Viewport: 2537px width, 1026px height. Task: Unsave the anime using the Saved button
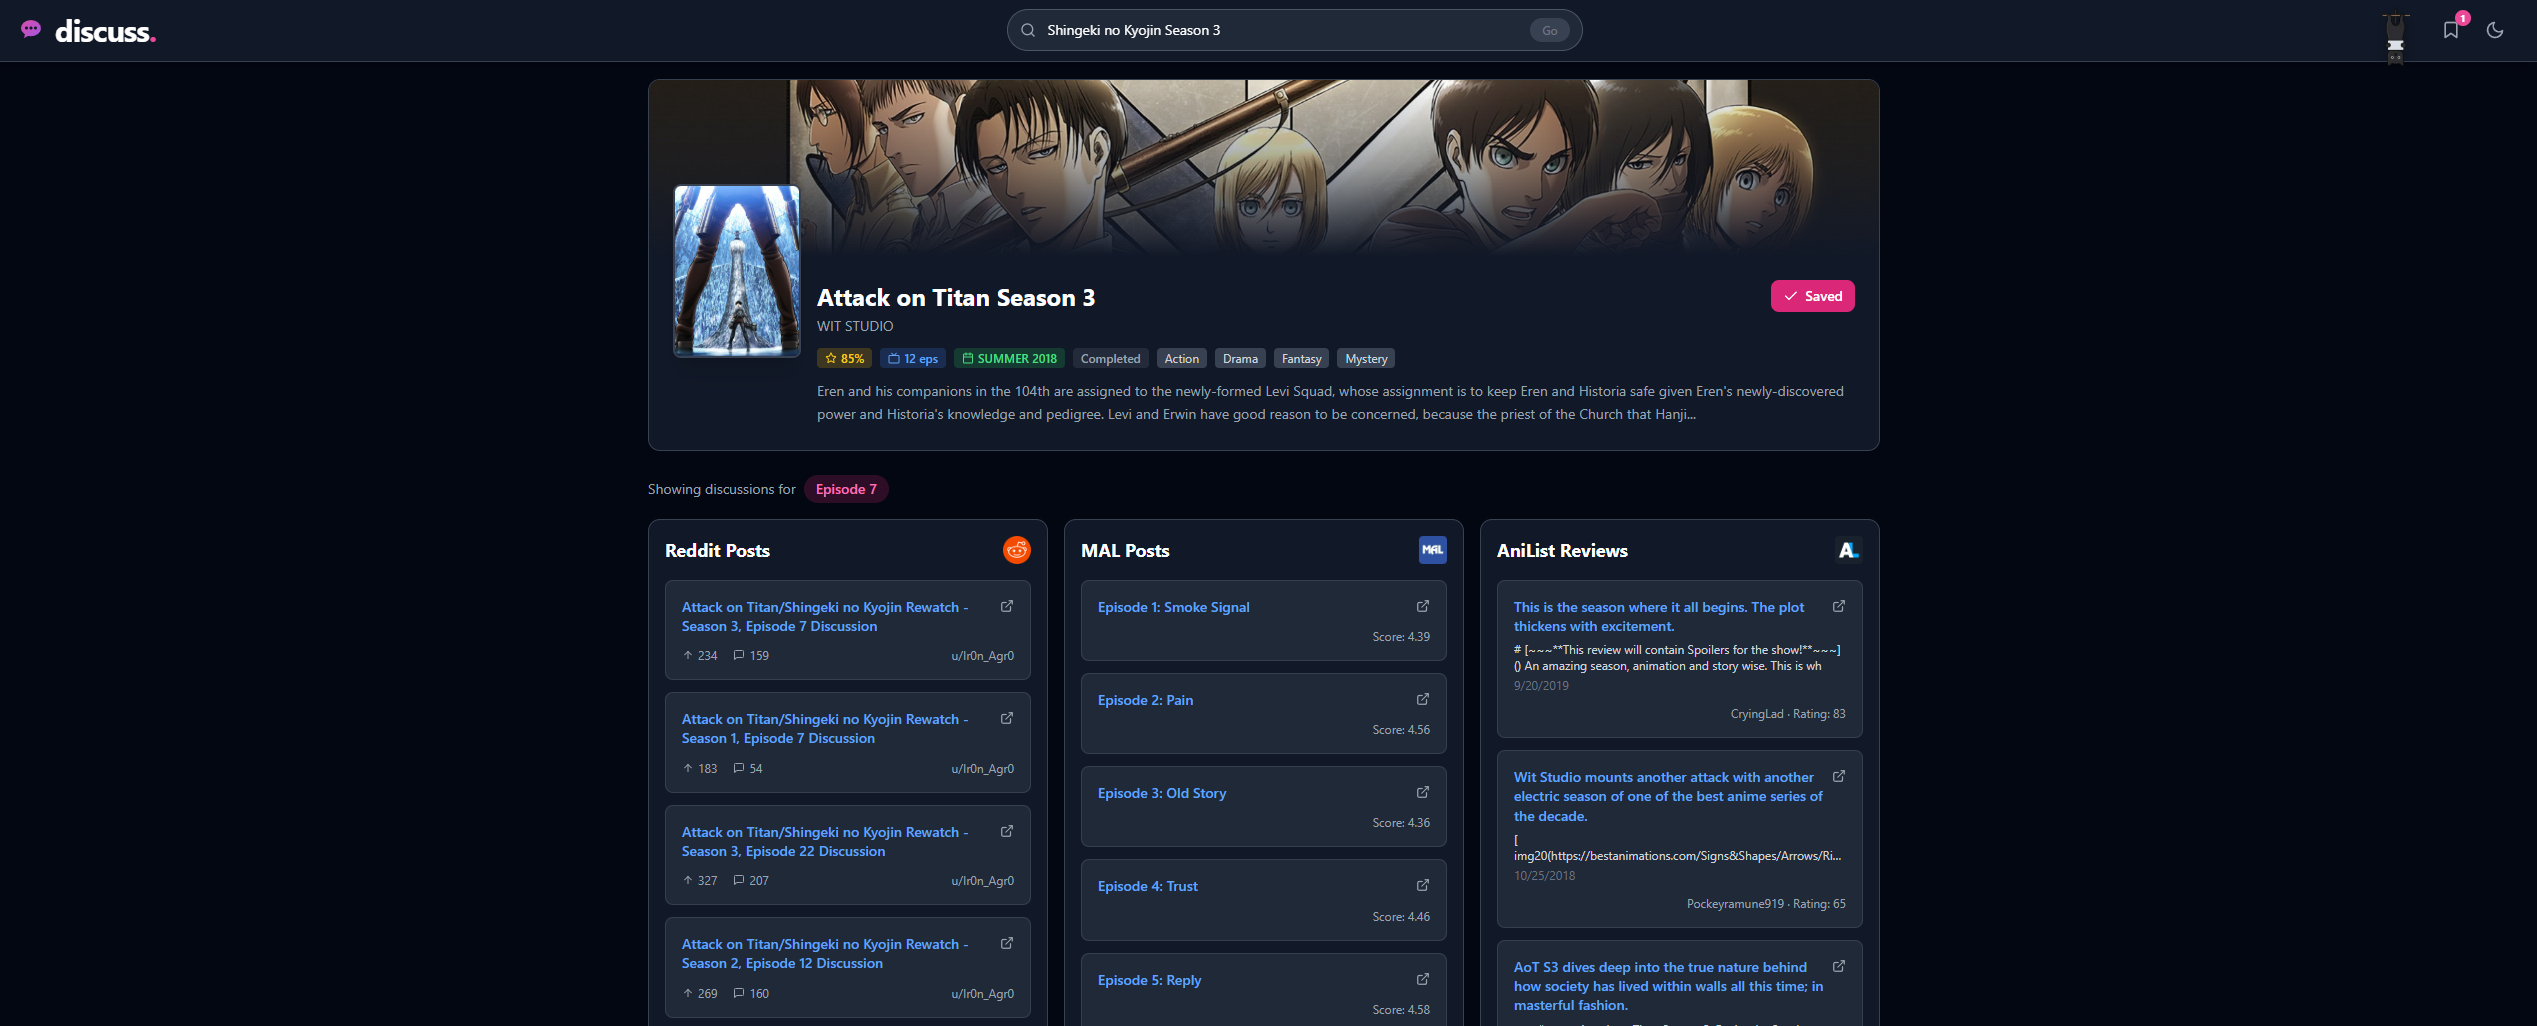[x=1812, y=295]
